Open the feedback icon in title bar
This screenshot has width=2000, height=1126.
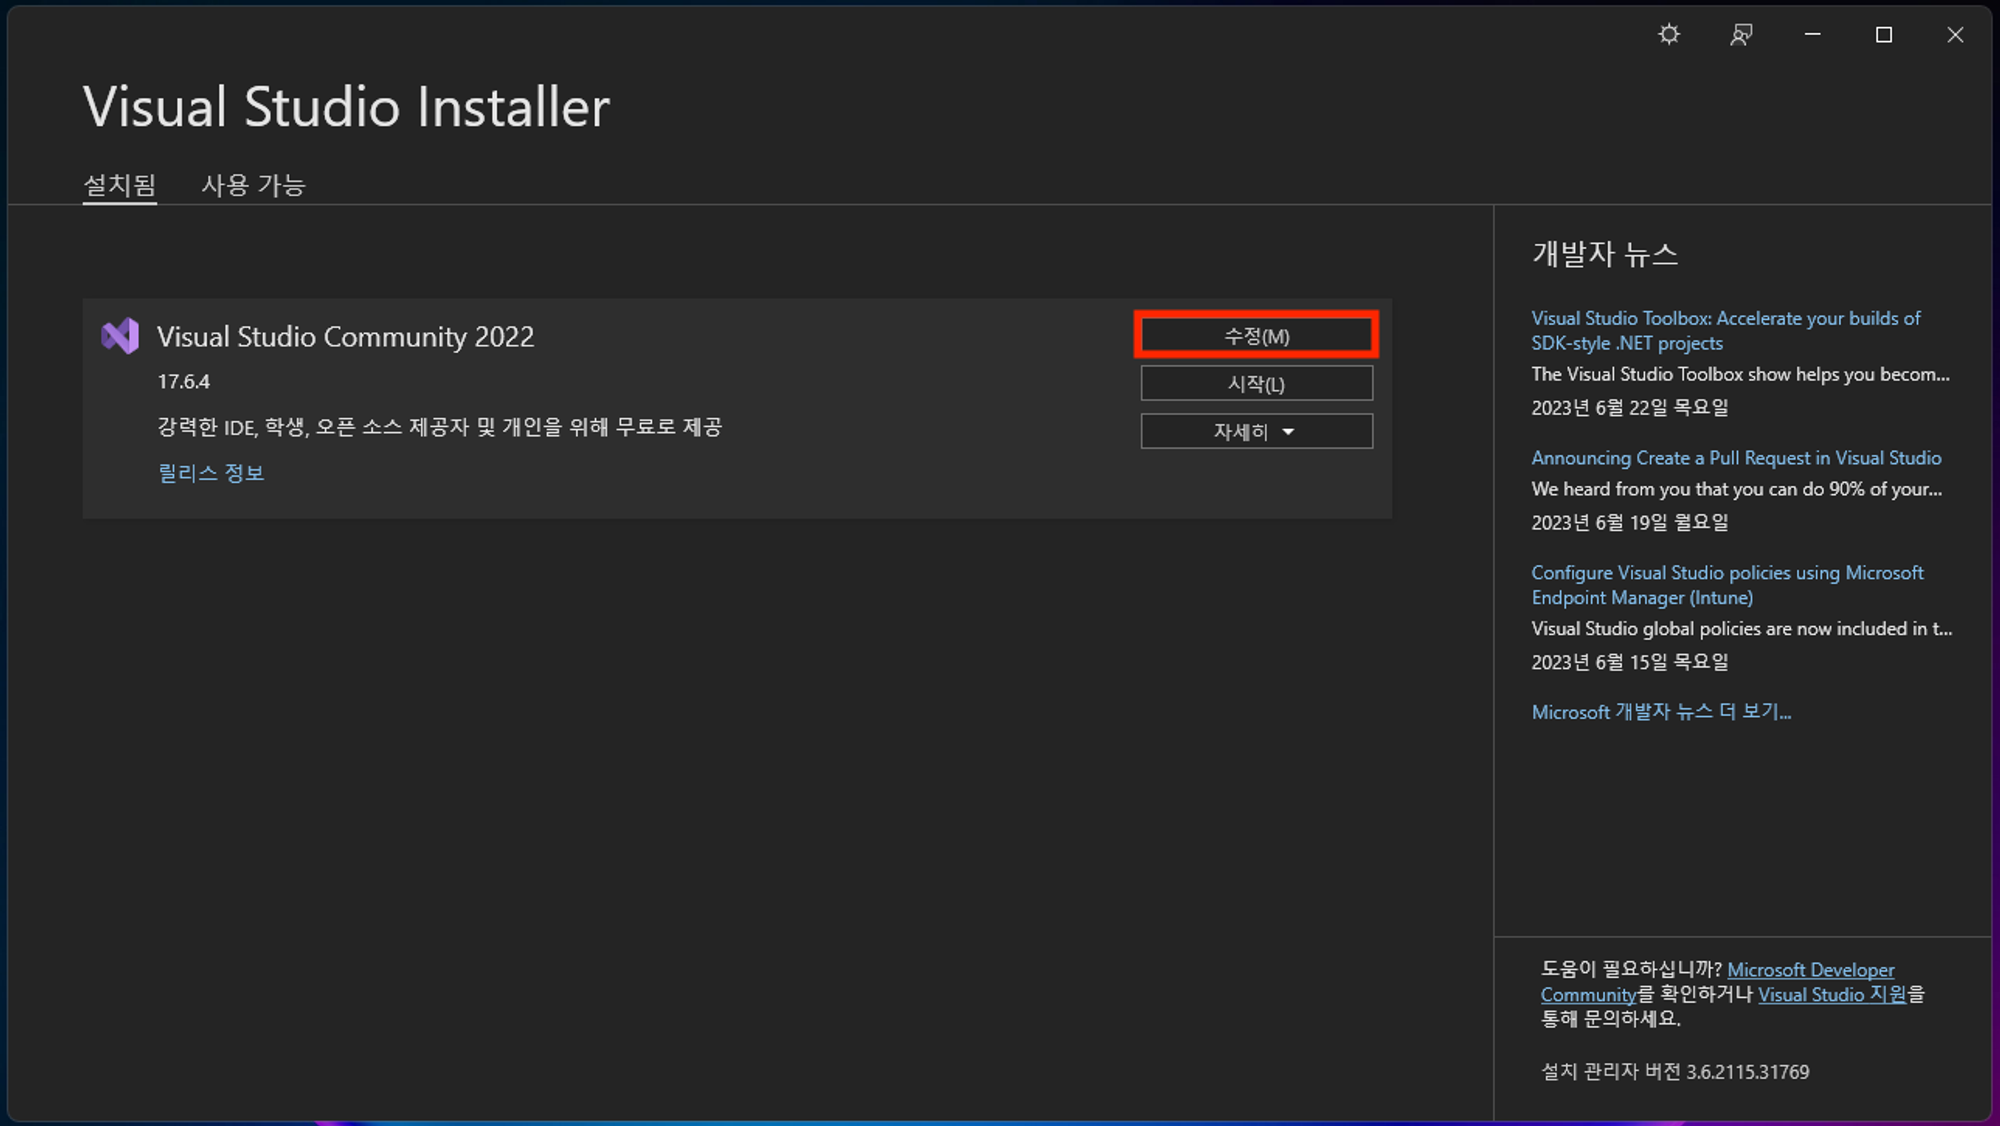tap(1741, 35)
